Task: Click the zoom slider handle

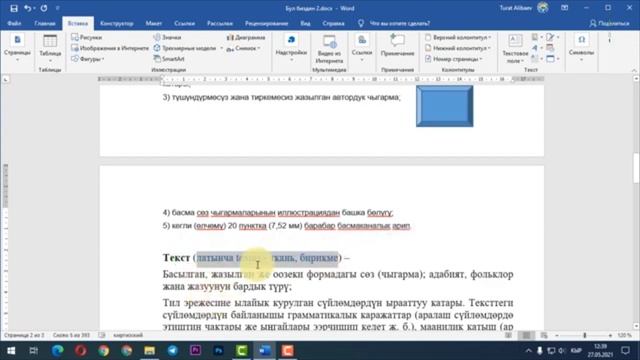Action: [584, 335]
